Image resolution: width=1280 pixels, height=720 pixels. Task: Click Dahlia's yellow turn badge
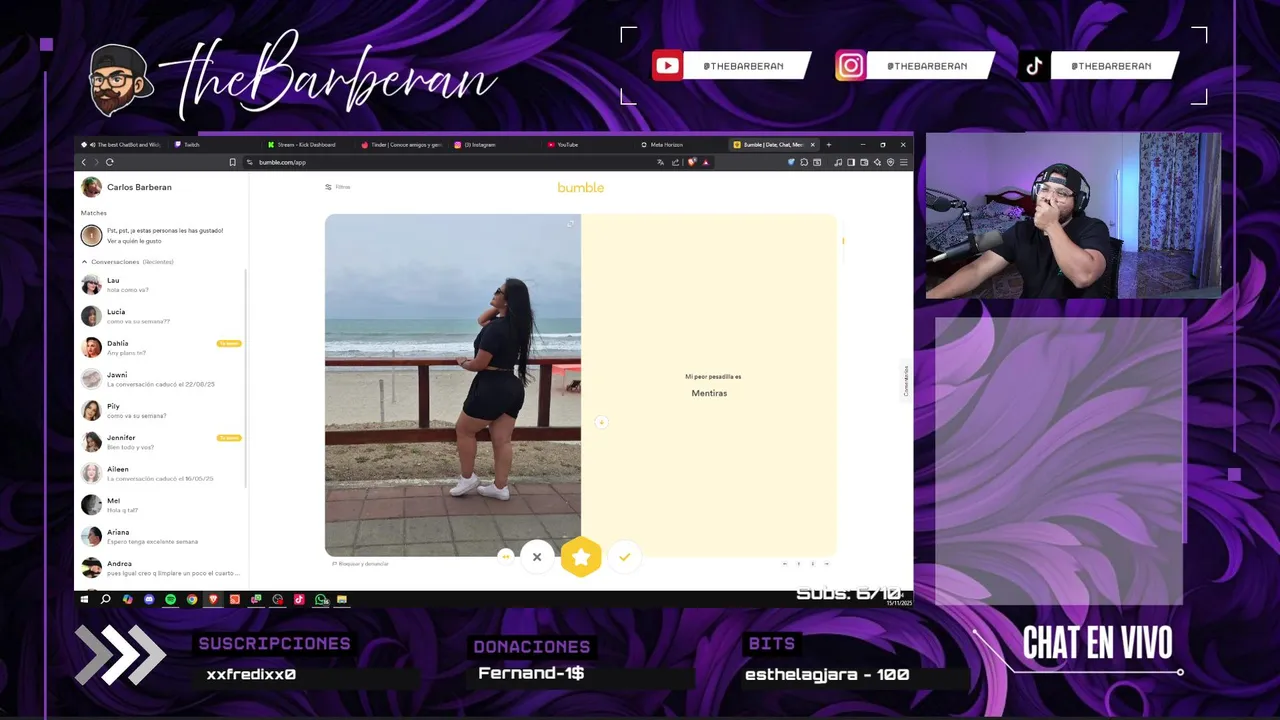(x=229, y=343)
